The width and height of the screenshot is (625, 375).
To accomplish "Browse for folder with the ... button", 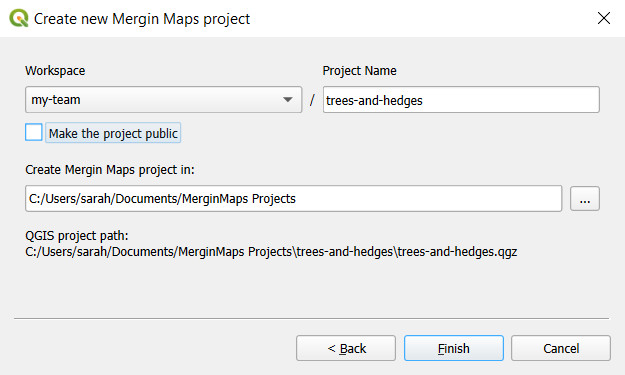I will [x=585, y=198].
